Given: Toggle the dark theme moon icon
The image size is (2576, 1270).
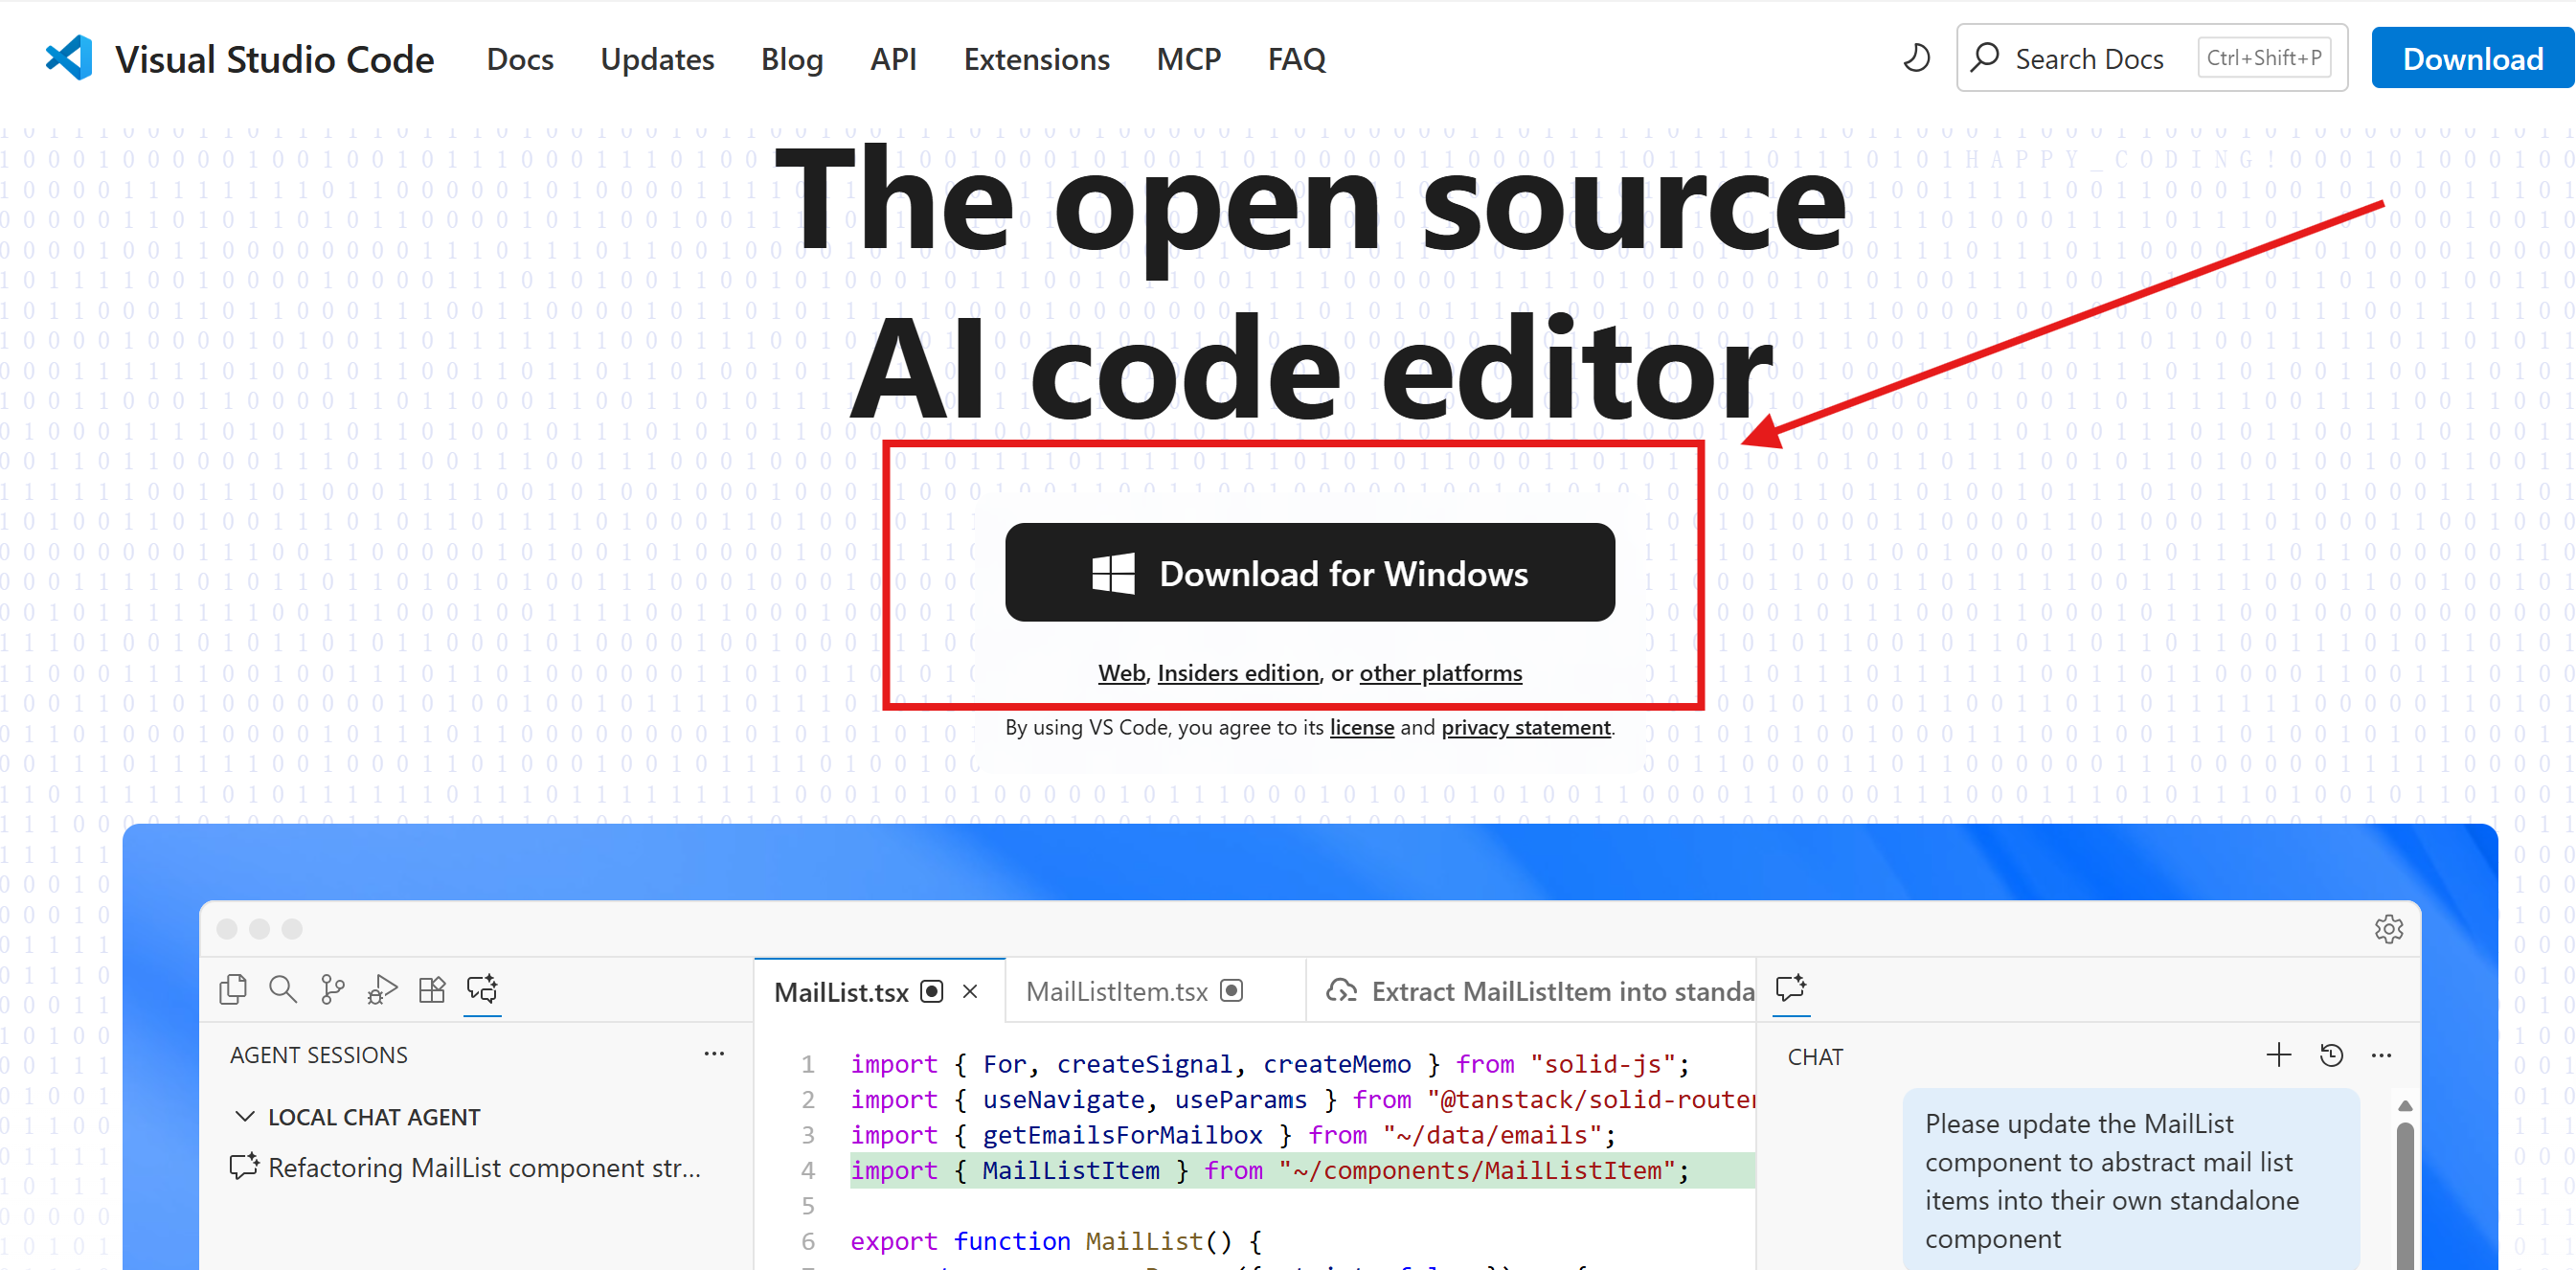Looking at the screenshot, I should (x=1916, y=58).
